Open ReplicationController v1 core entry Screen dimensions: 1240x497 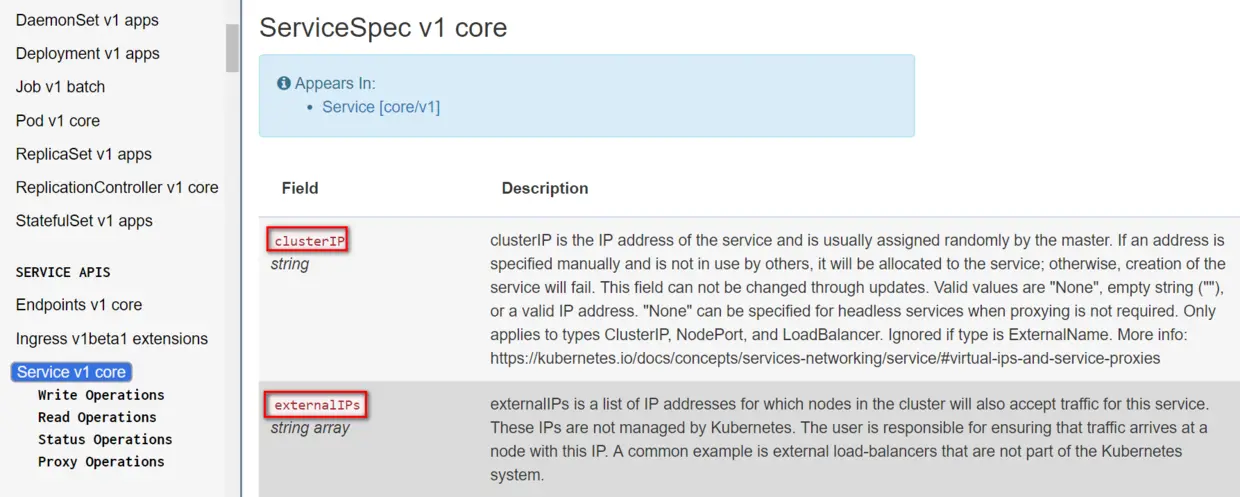[x=117, y=188]
